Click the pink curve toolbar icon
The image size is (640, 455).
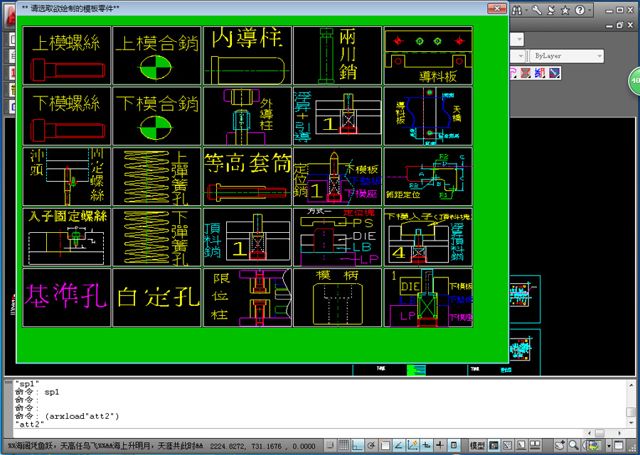pos(513,73)
